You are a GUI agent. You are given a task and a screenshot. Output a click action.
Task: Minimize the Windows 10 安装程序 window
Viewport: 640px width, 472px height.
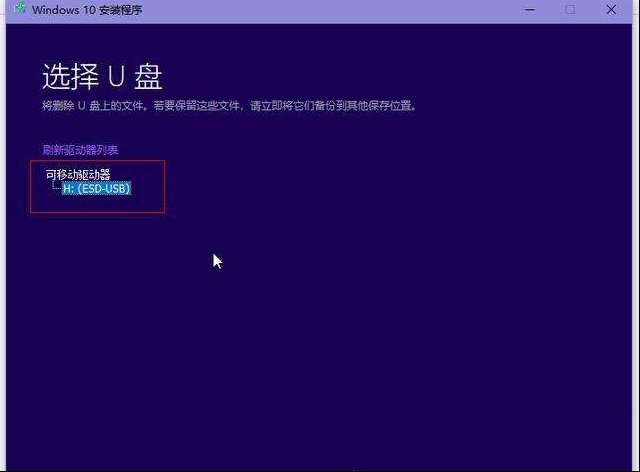(529, 9)
